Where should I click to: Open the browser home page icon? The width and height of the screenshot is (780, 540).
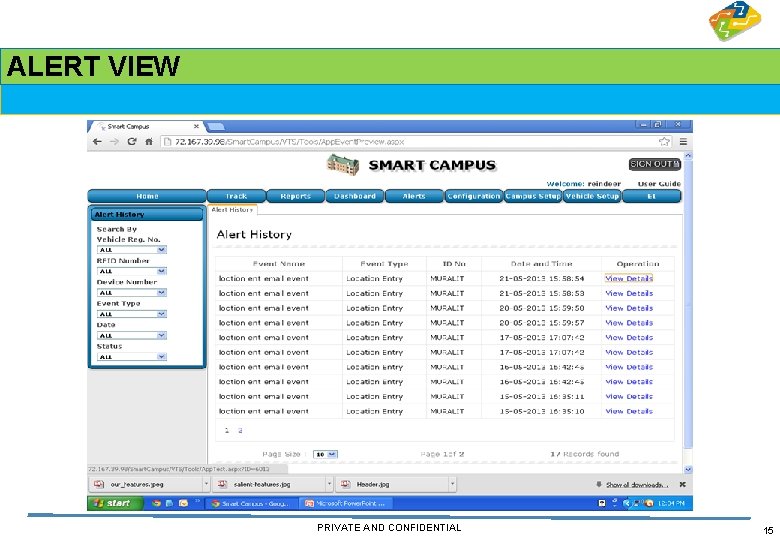(149, 142)
